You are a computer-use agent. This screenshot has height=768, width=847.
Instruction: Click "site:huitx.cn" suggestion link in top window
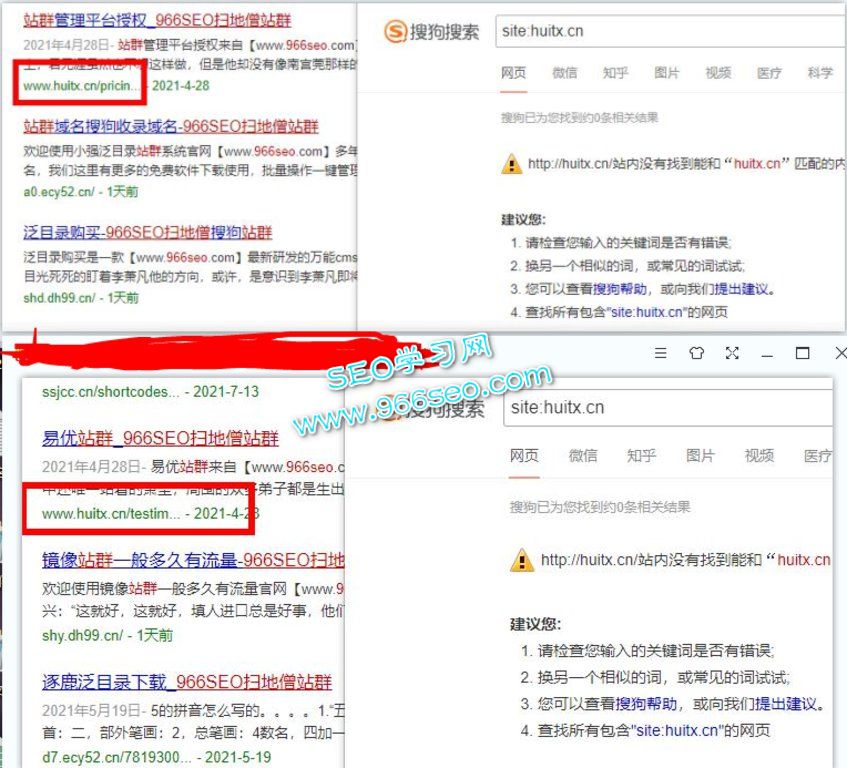(x=646, y=312)
